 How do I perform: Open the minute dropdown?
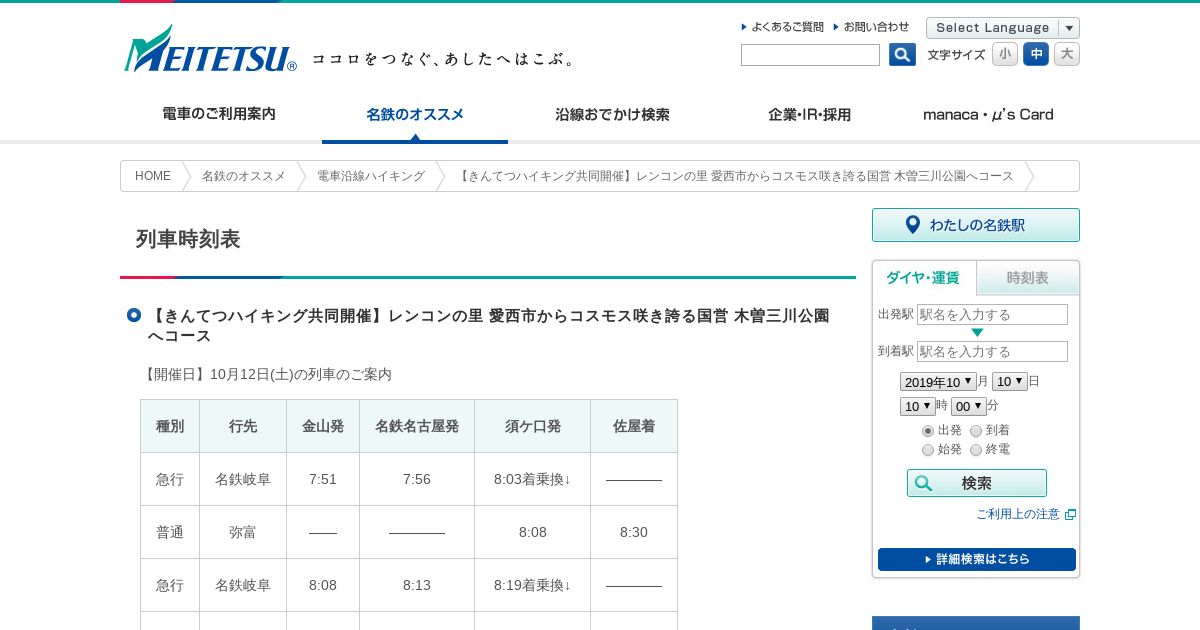click(x=969, y=406)
